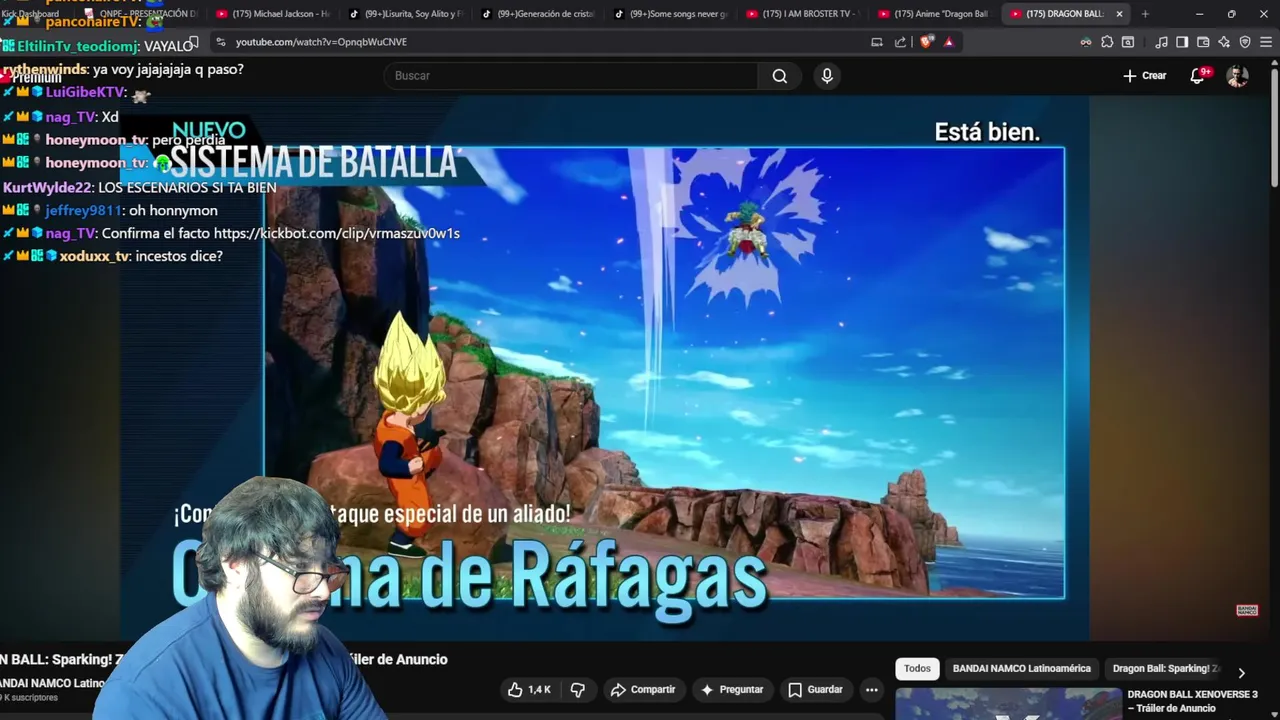Click the Preguntar button

tap(733, 690)
